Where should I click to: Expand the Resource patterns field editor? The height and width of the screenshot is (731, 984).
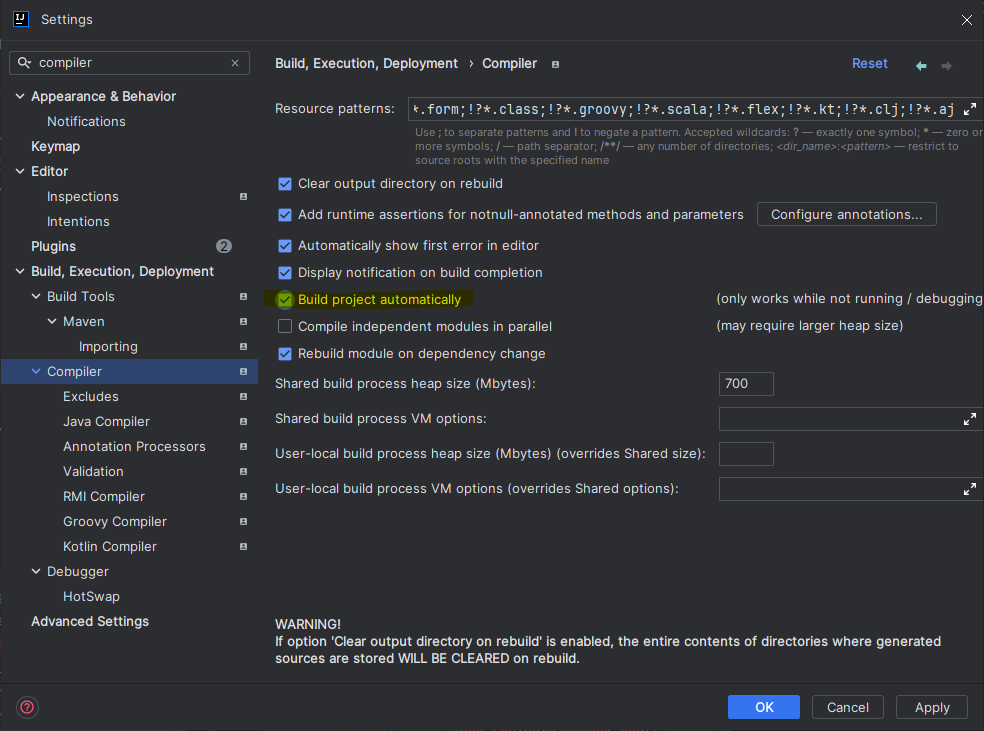[x=970, y=109]
